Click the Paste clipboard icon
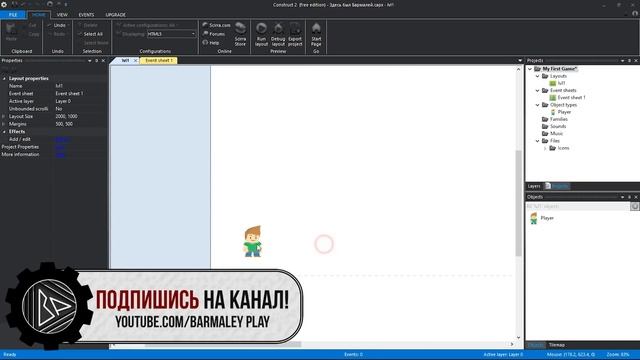 (11, 29)
